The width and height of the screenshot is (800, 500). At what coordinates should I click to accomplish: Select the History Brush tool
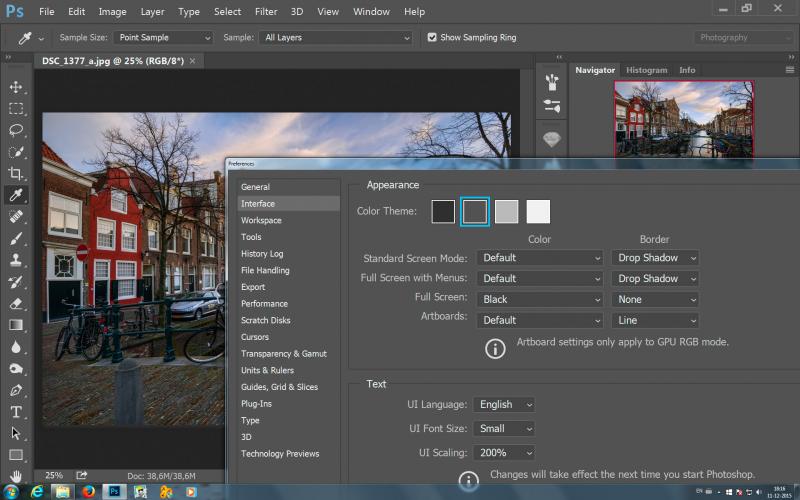click(16, 282)
